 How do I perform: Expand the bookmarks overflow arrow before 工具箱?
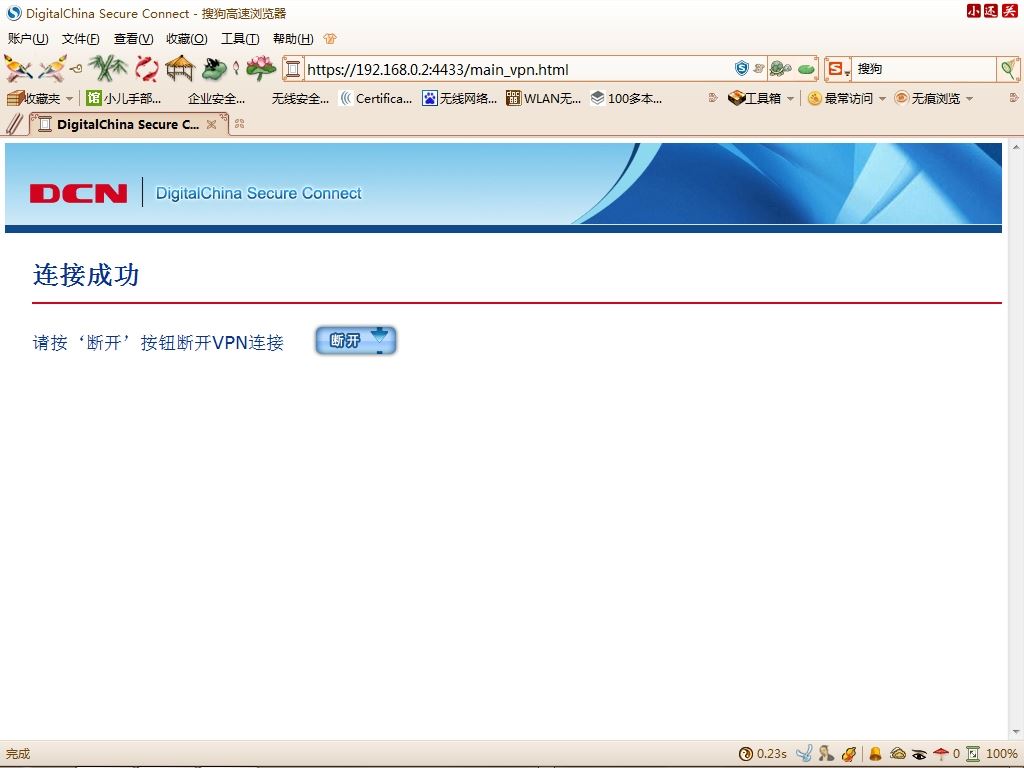click(713, 98)
